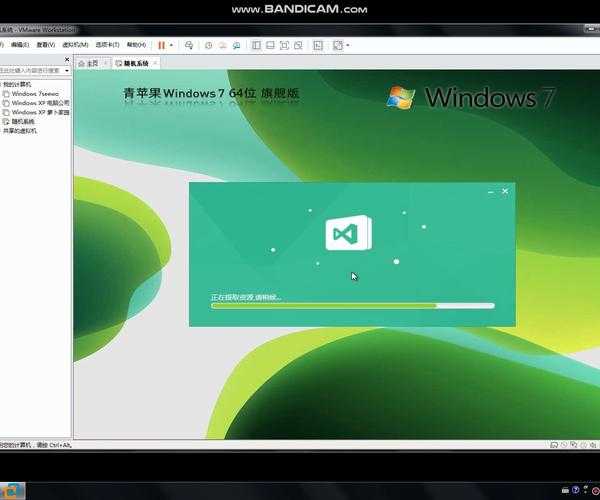Pause the virtual machine with the orange pause icon
The height and width of the screenshot is (500, 600).
click(x=161, y=45)
